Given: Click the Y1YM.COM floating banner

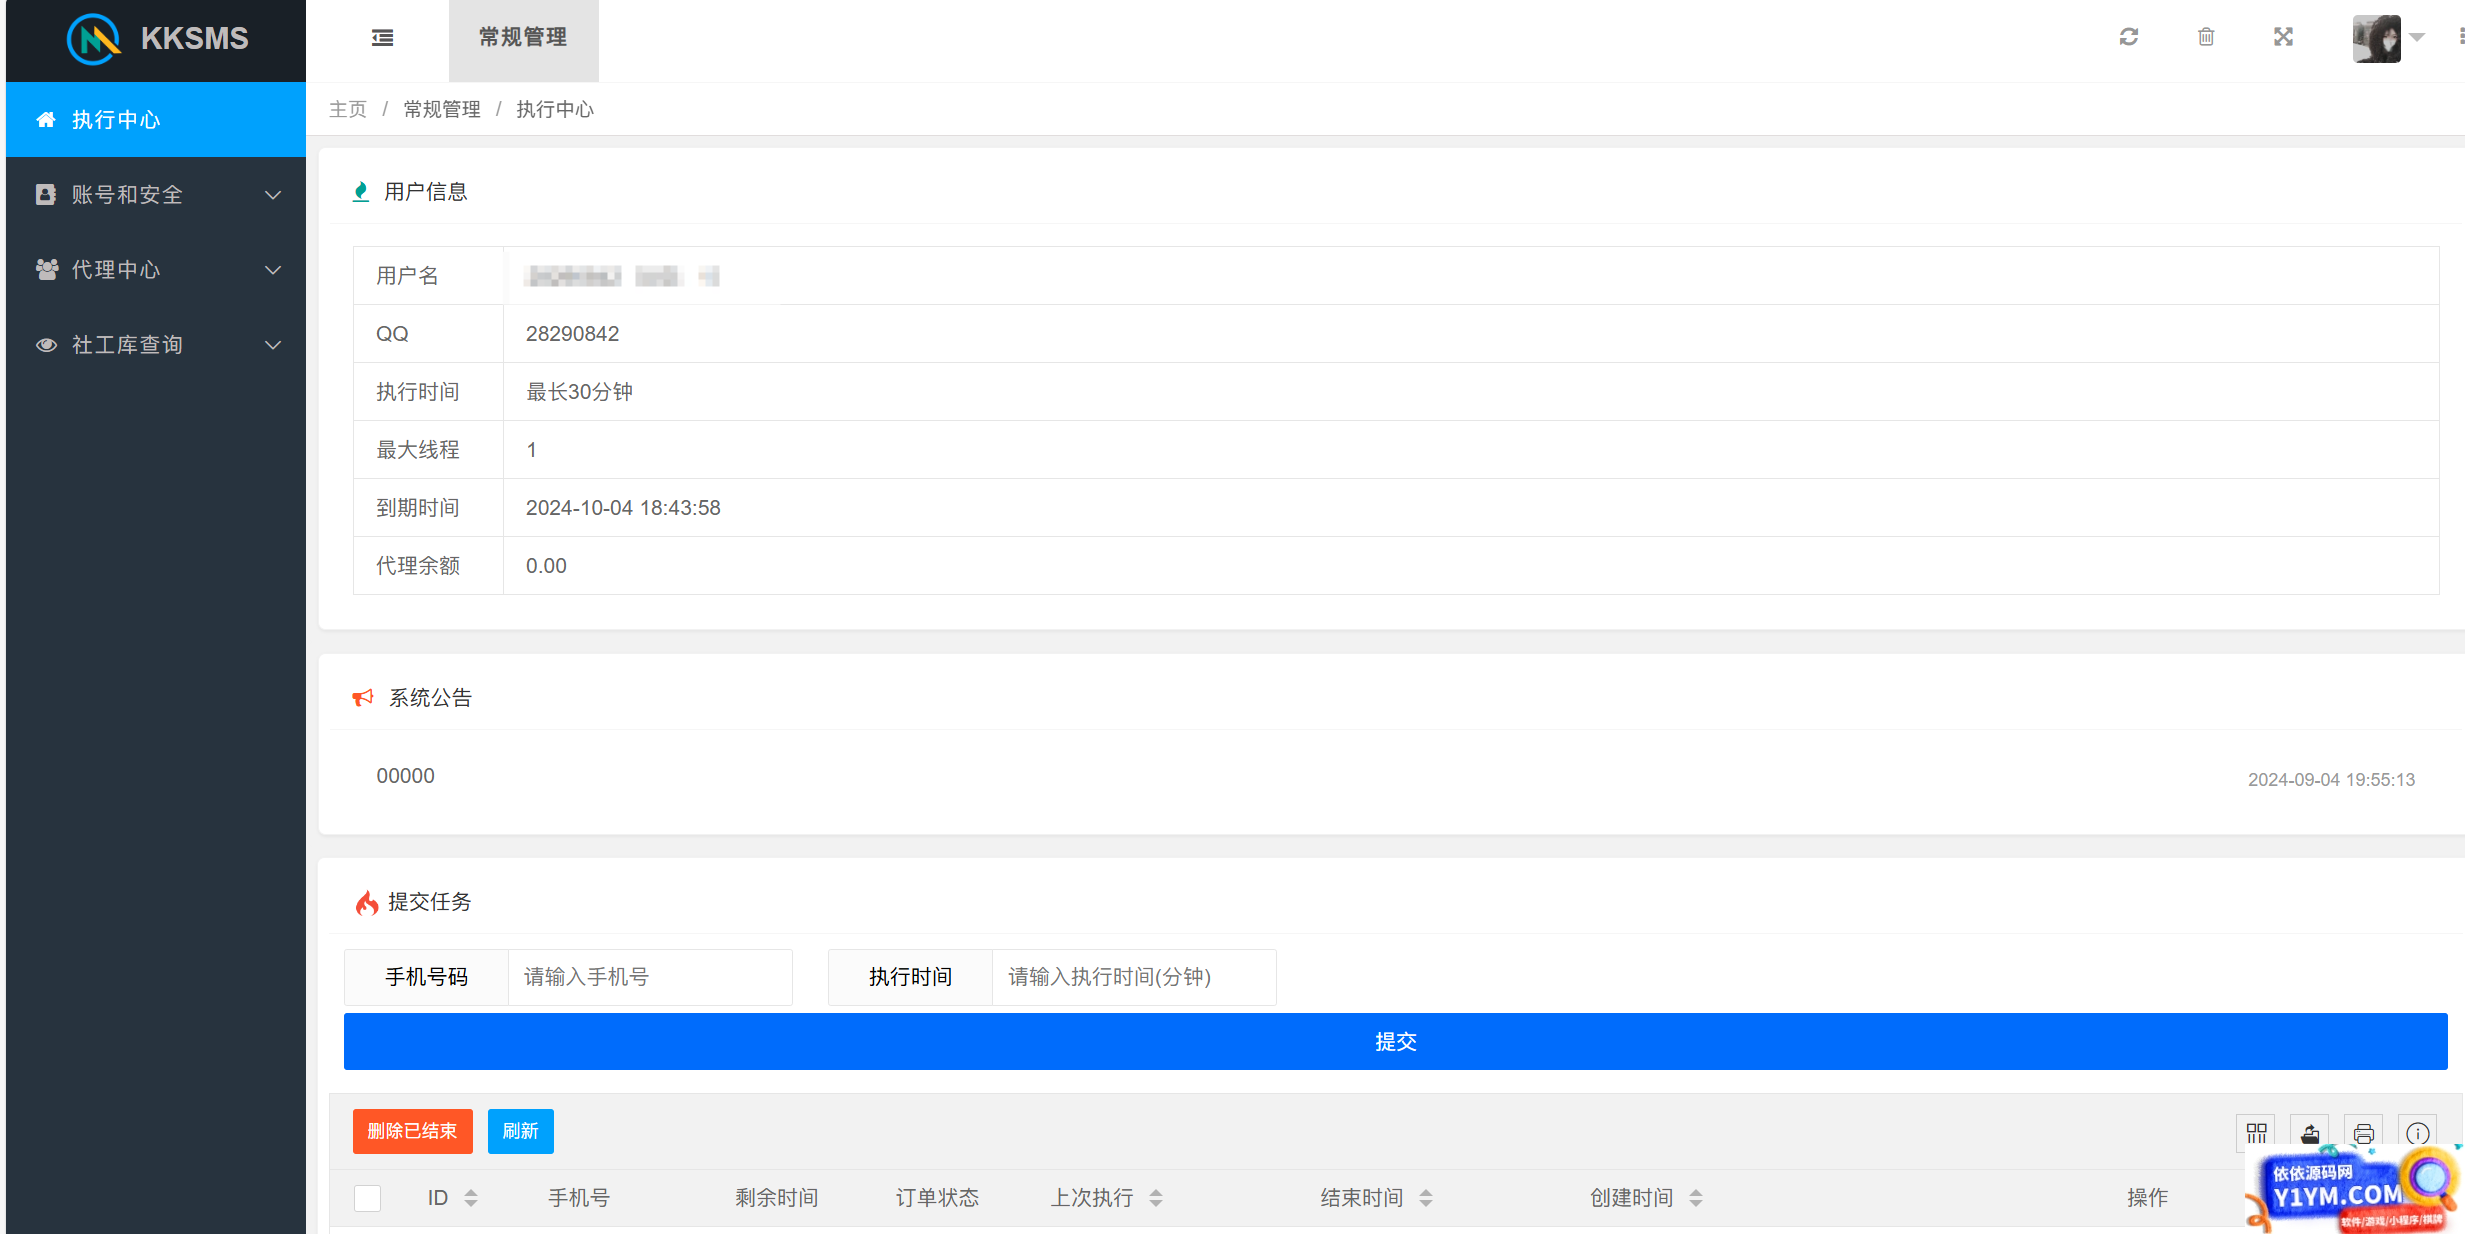Looking at the screenshot, I should [x=2352, y=1190].
